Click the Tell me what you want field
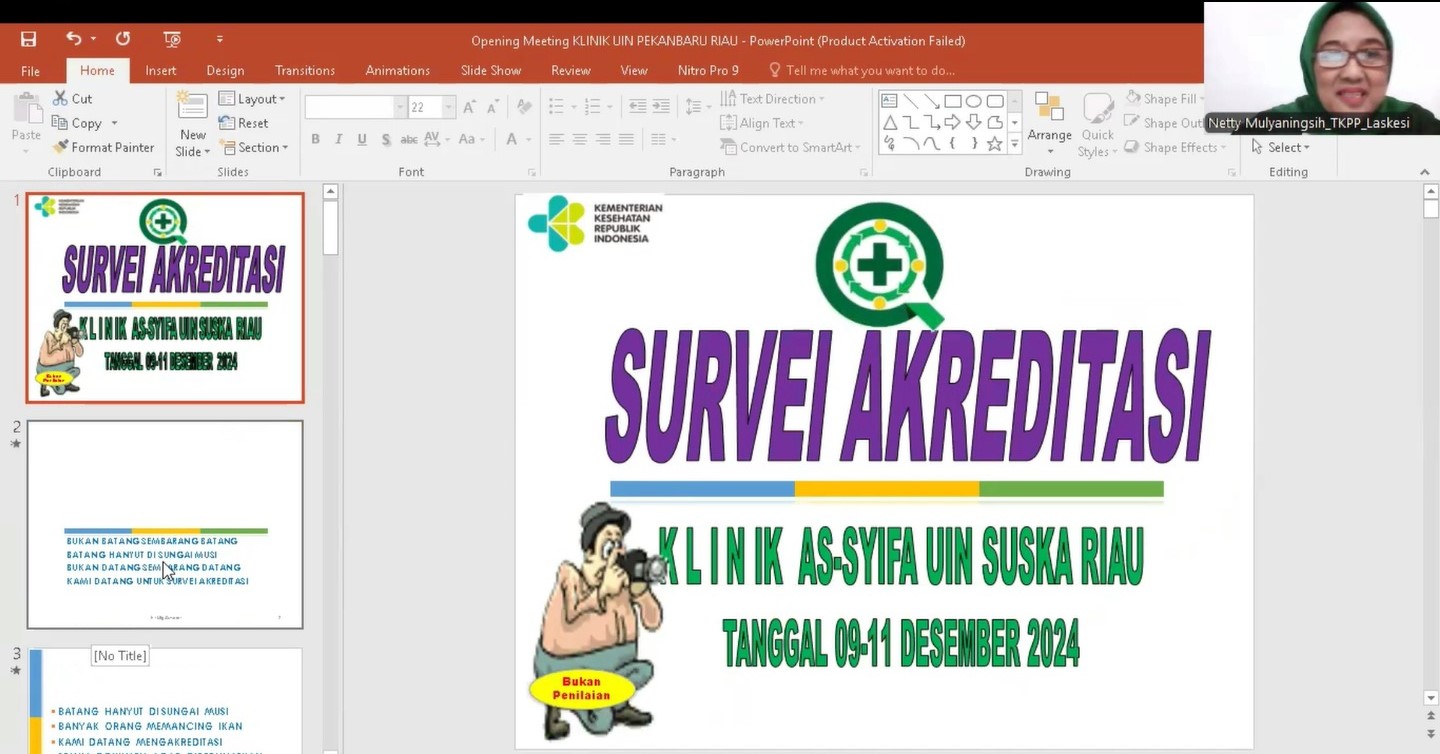1440x754 pixels. point(870,70)
